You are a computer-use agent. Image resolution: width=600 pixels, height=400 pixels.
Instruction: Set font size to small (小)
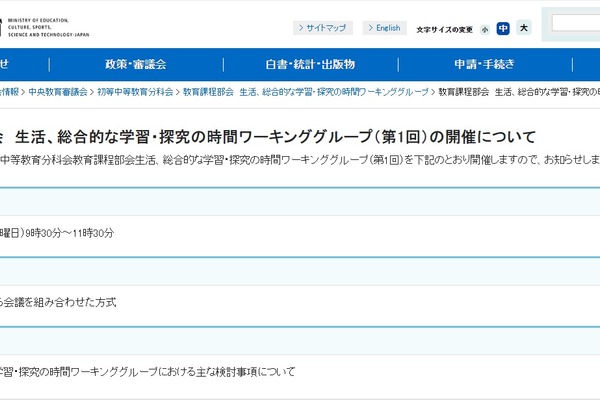[x=485, y=29]
